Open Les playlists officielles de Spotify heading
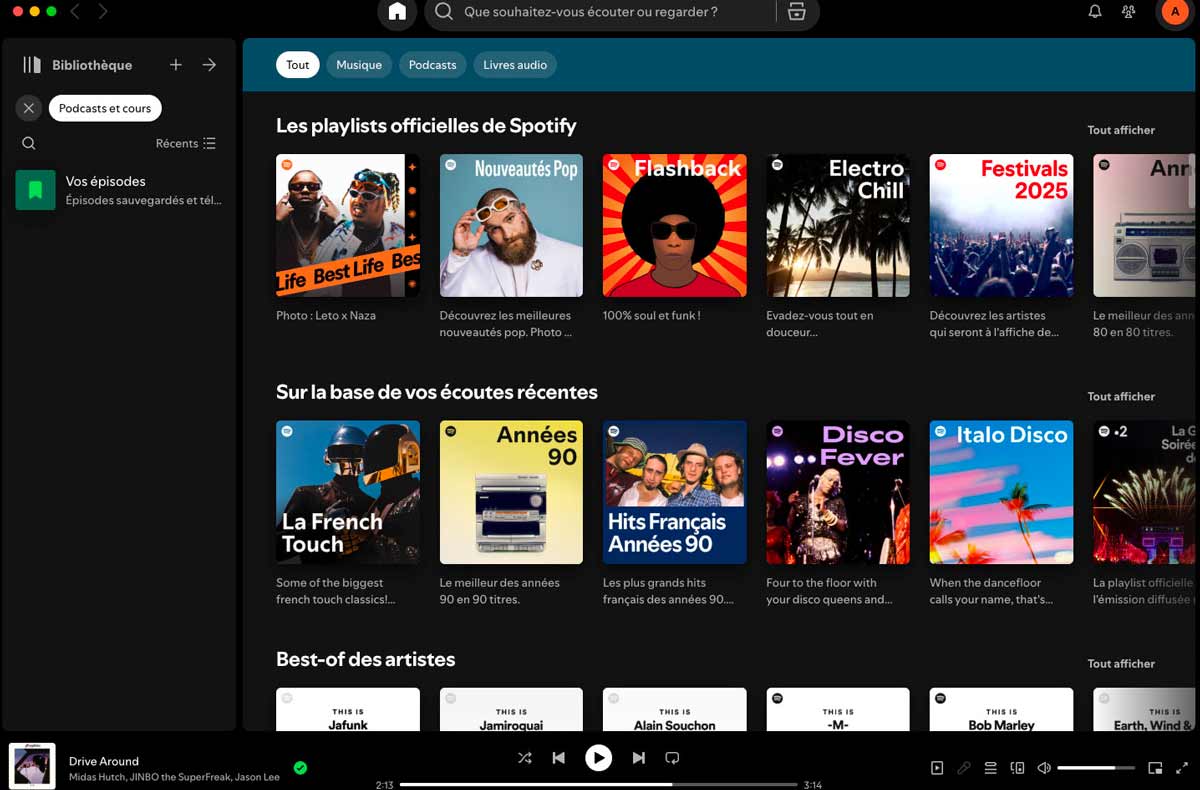 (426, 126)
